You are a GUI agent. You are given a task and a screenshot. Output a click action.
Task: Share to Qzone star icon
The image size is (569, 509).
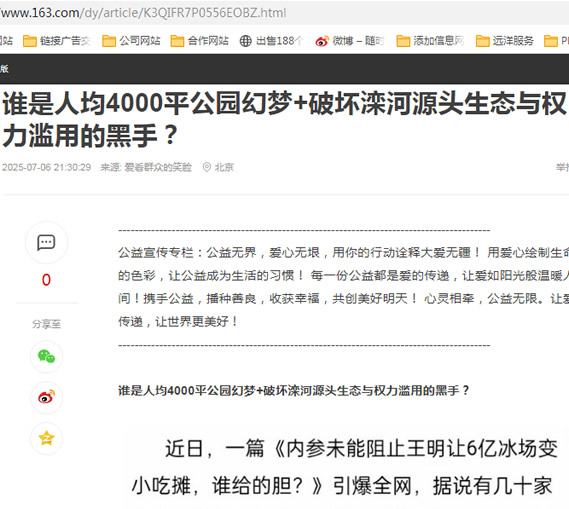click(46, 438)
